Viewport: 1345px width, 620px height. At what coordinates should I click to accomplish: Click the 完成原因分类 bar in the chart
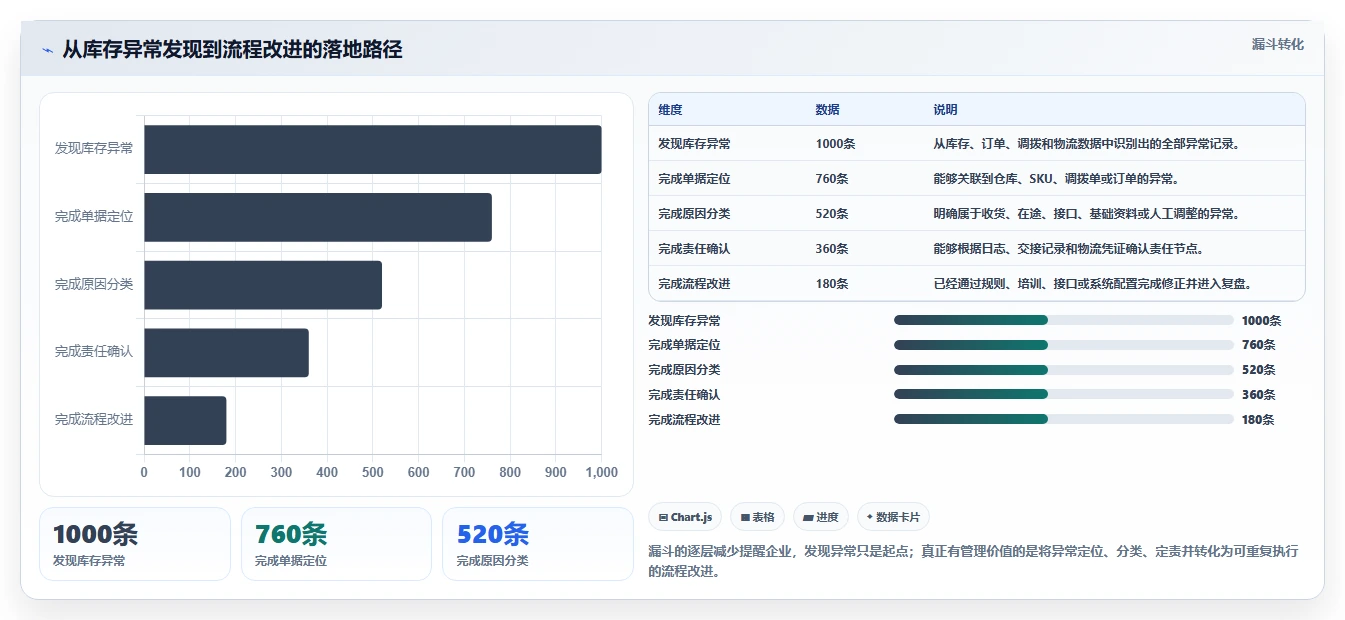coord(263,285)
